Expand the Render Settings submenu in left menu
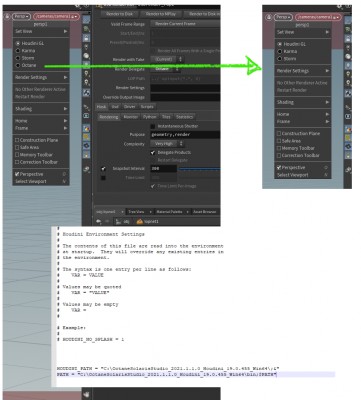 [41, 77]
